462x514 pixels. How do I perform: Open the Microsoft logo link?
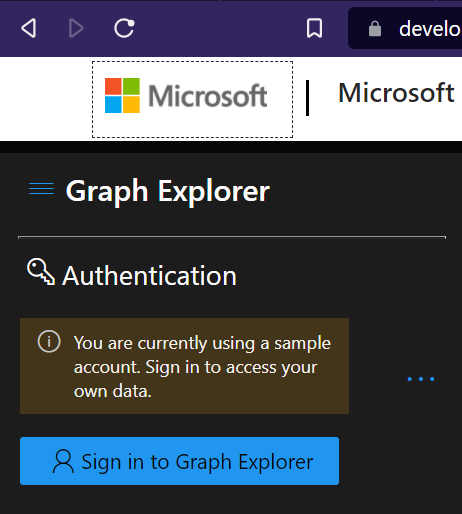193,99
